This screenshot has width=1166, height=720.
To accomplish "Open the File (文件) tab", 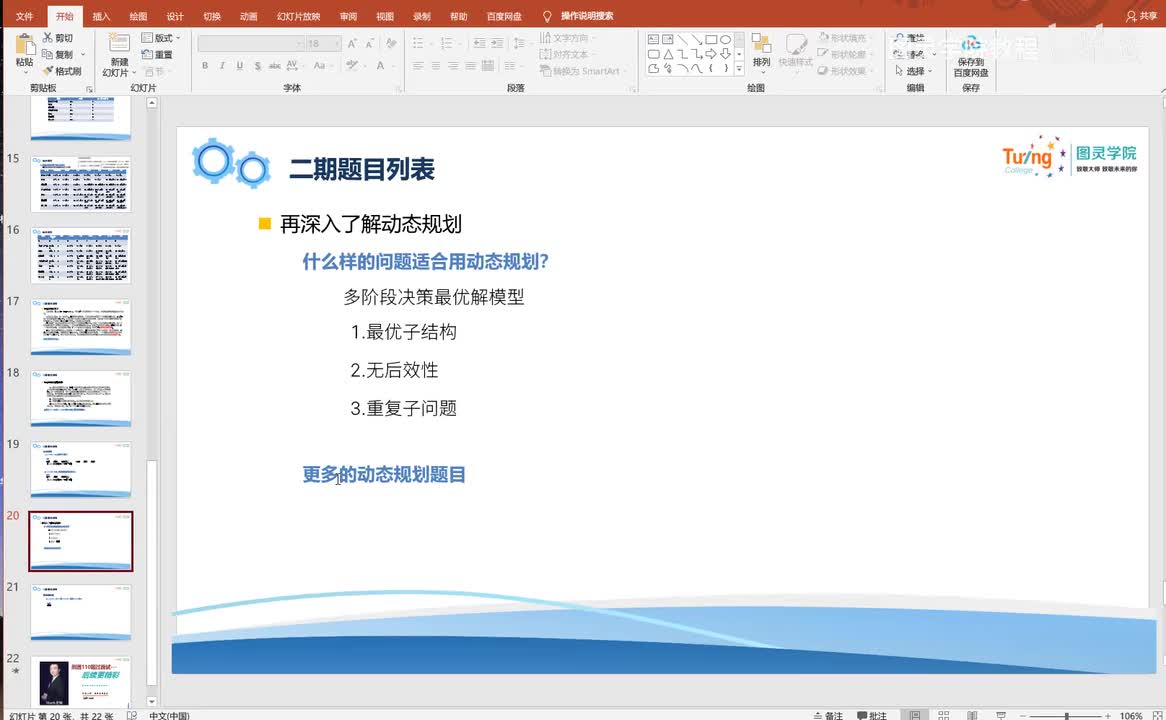I will 24,16.
